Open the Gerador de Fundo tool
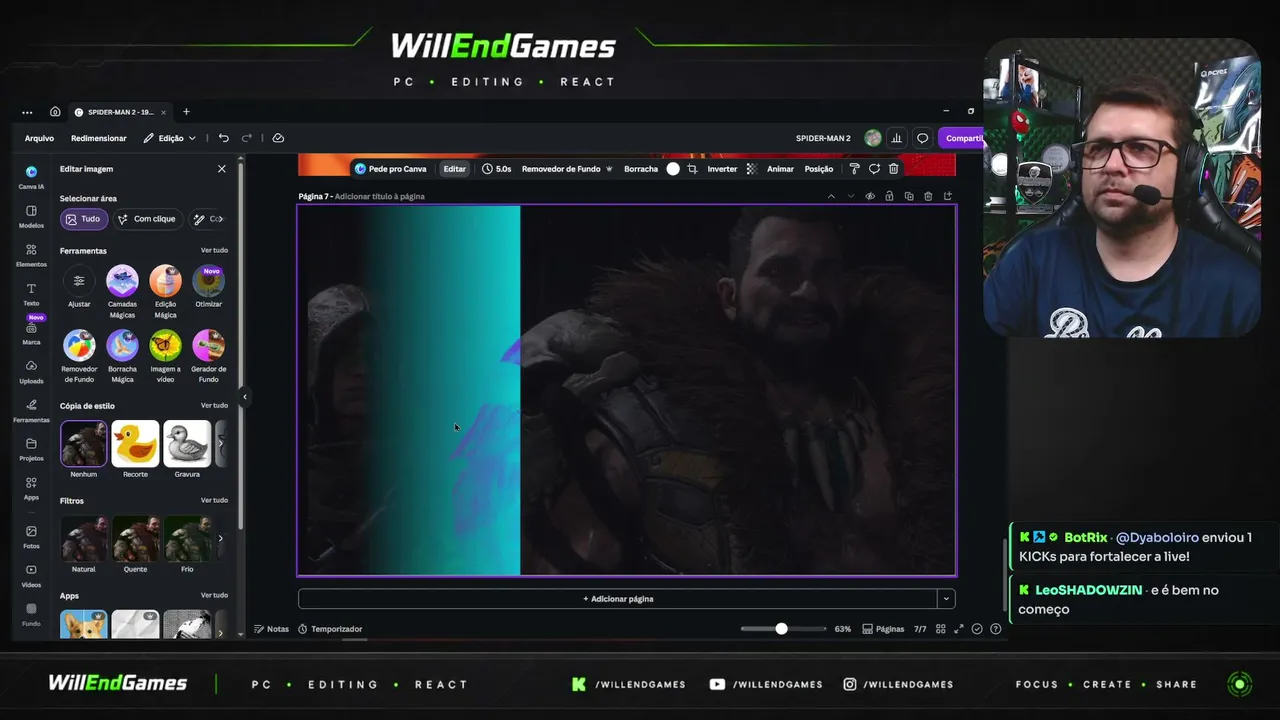The image size is (1280, 720). click(x=208, y=357)
